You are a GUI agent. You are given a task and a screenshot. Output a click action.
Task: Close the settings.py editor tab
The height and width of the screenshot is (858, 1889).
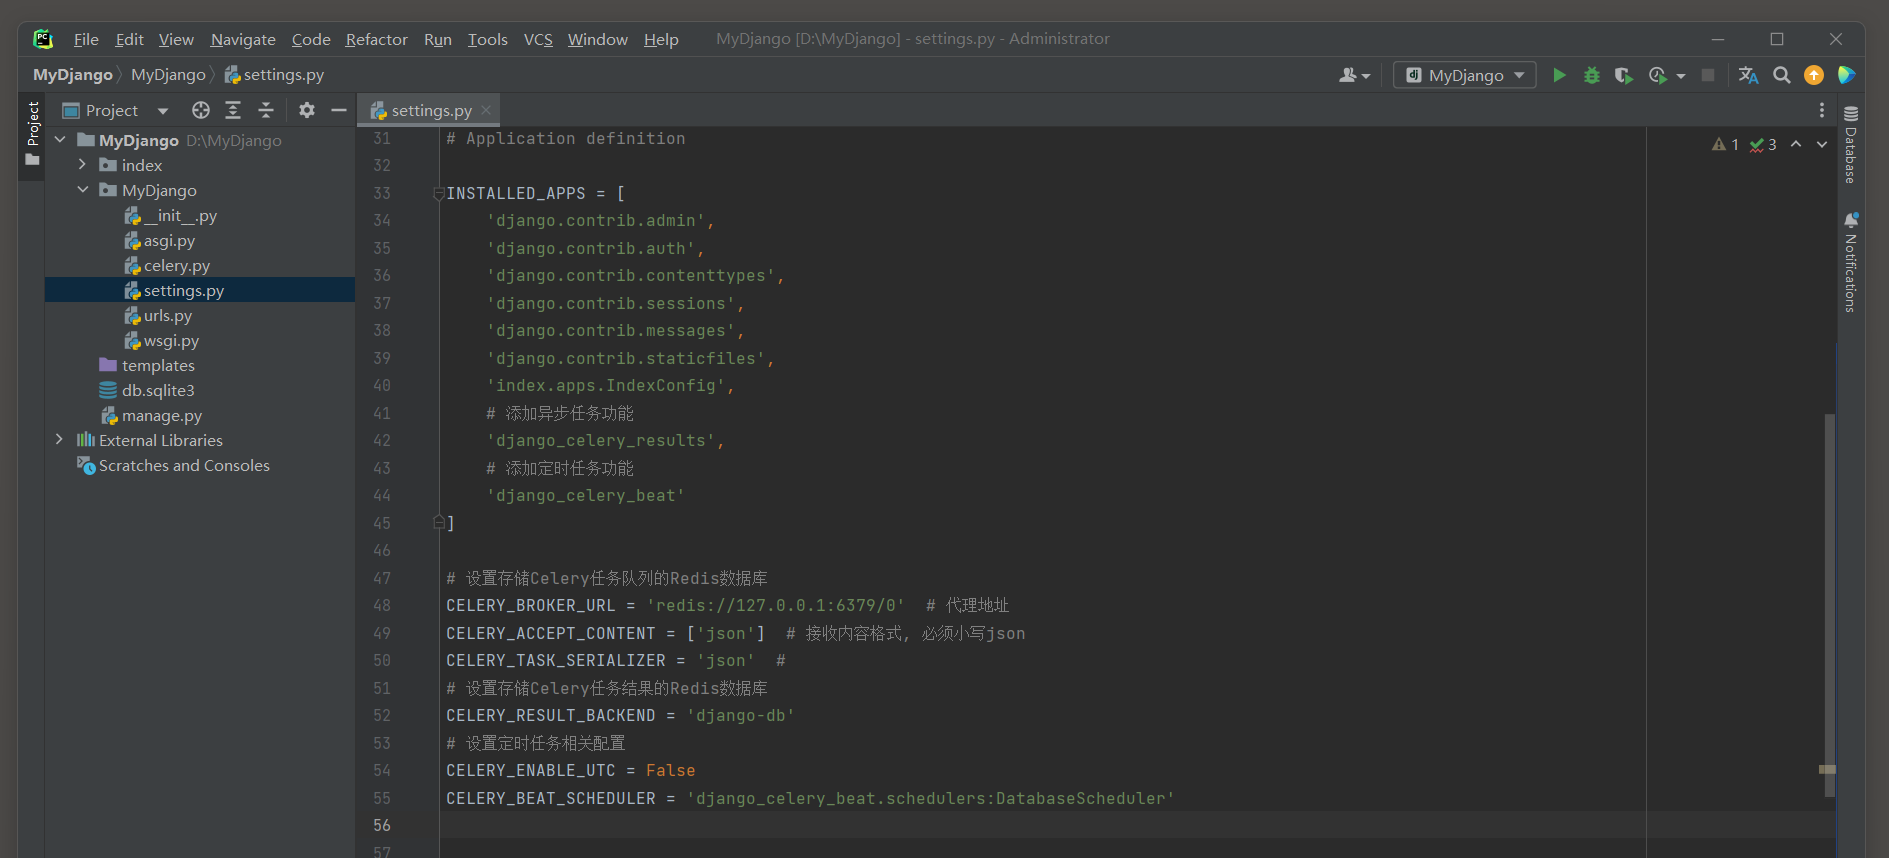click(x=486, y=110)
